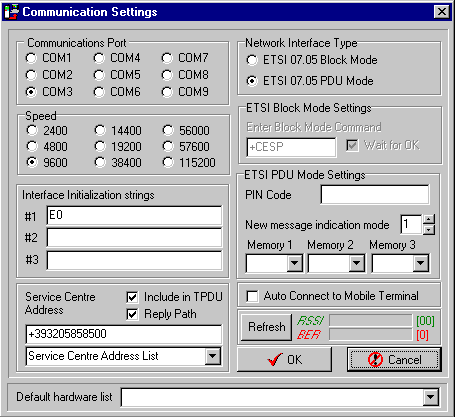Select the COM1 port radio button
Image resolution: width=455 pixels, height=417 pixels.
point(31,58)
